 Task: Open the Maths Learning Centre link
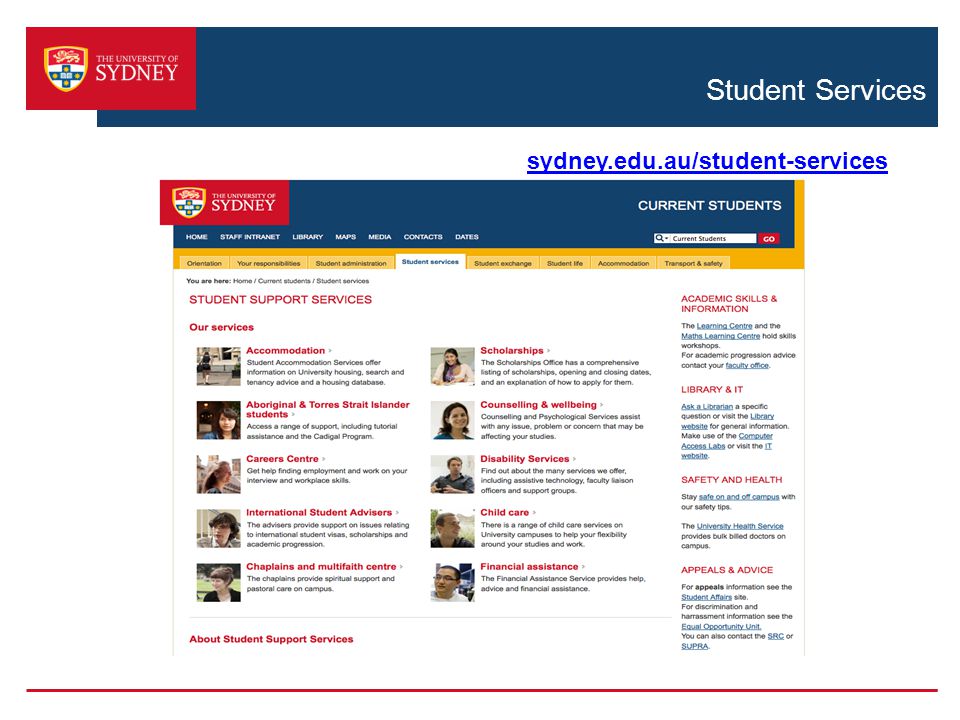pyautogui.click(x=721, y=336)
